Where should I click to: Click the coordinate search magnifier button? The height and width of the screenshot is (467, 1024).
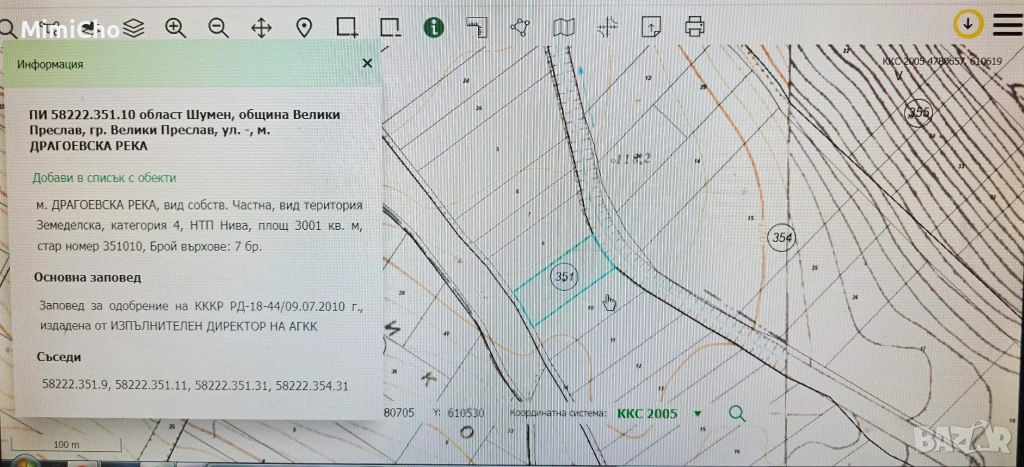pos(737,413)
